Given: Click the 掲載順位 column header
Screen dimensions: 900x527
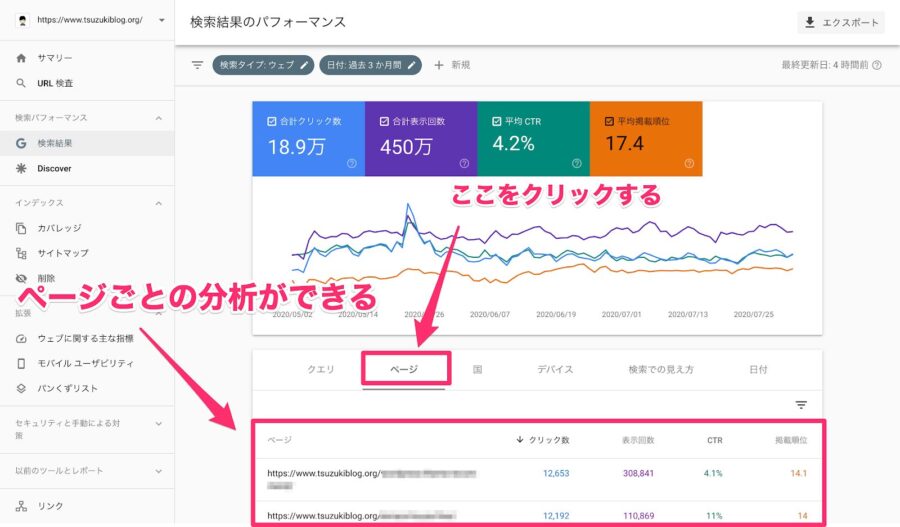Looking at the screenshot, I should coord(791,440).
